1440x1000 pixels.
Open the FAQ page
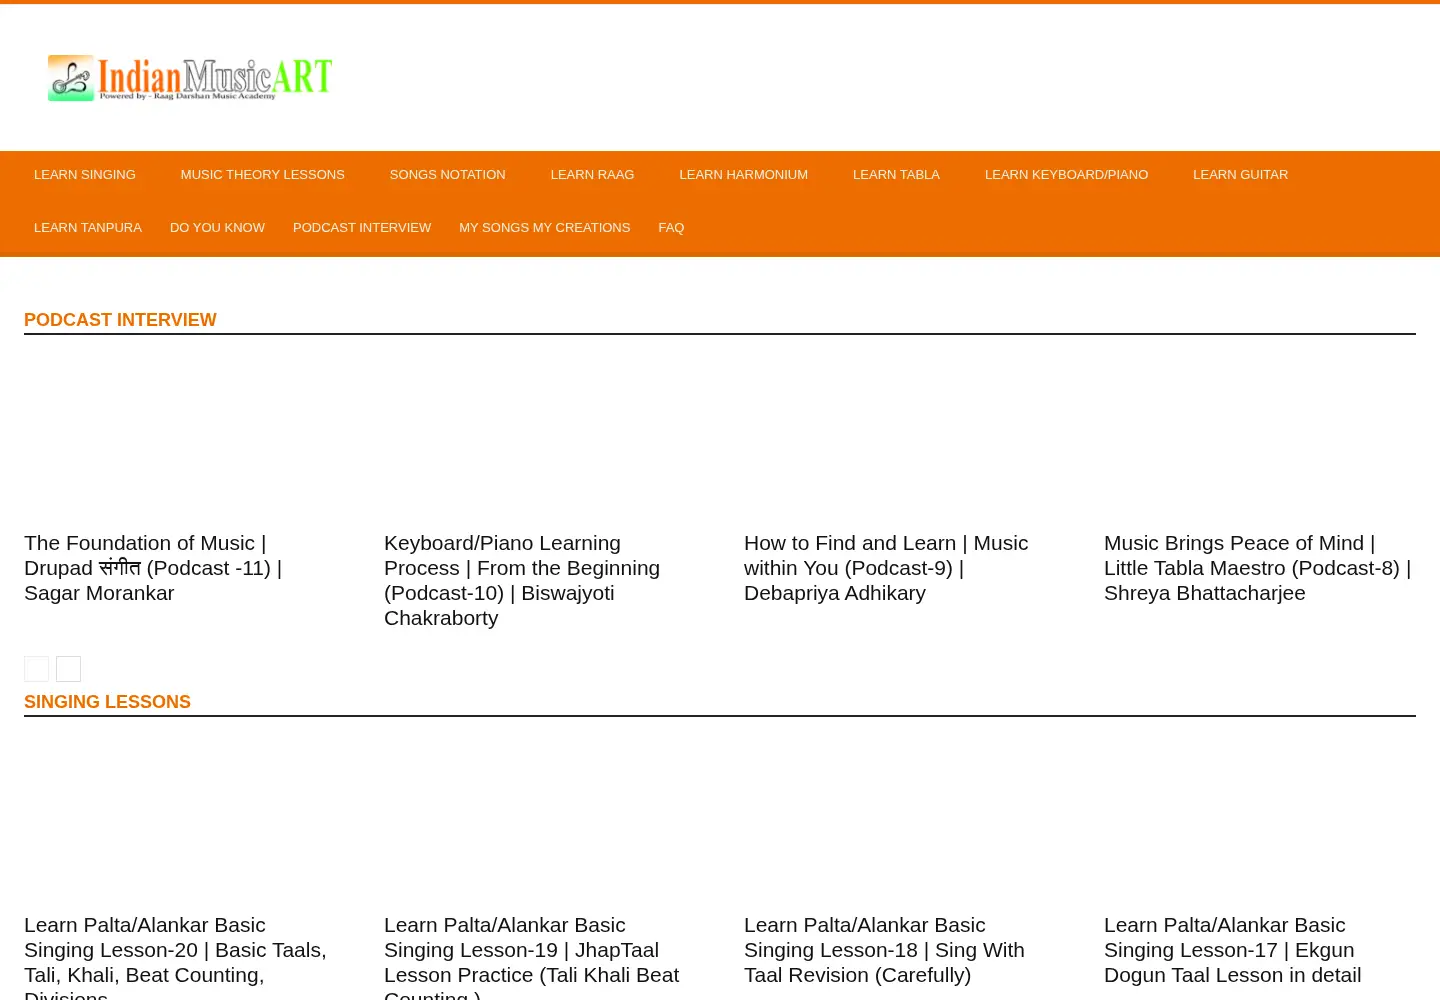coord(671,228)
